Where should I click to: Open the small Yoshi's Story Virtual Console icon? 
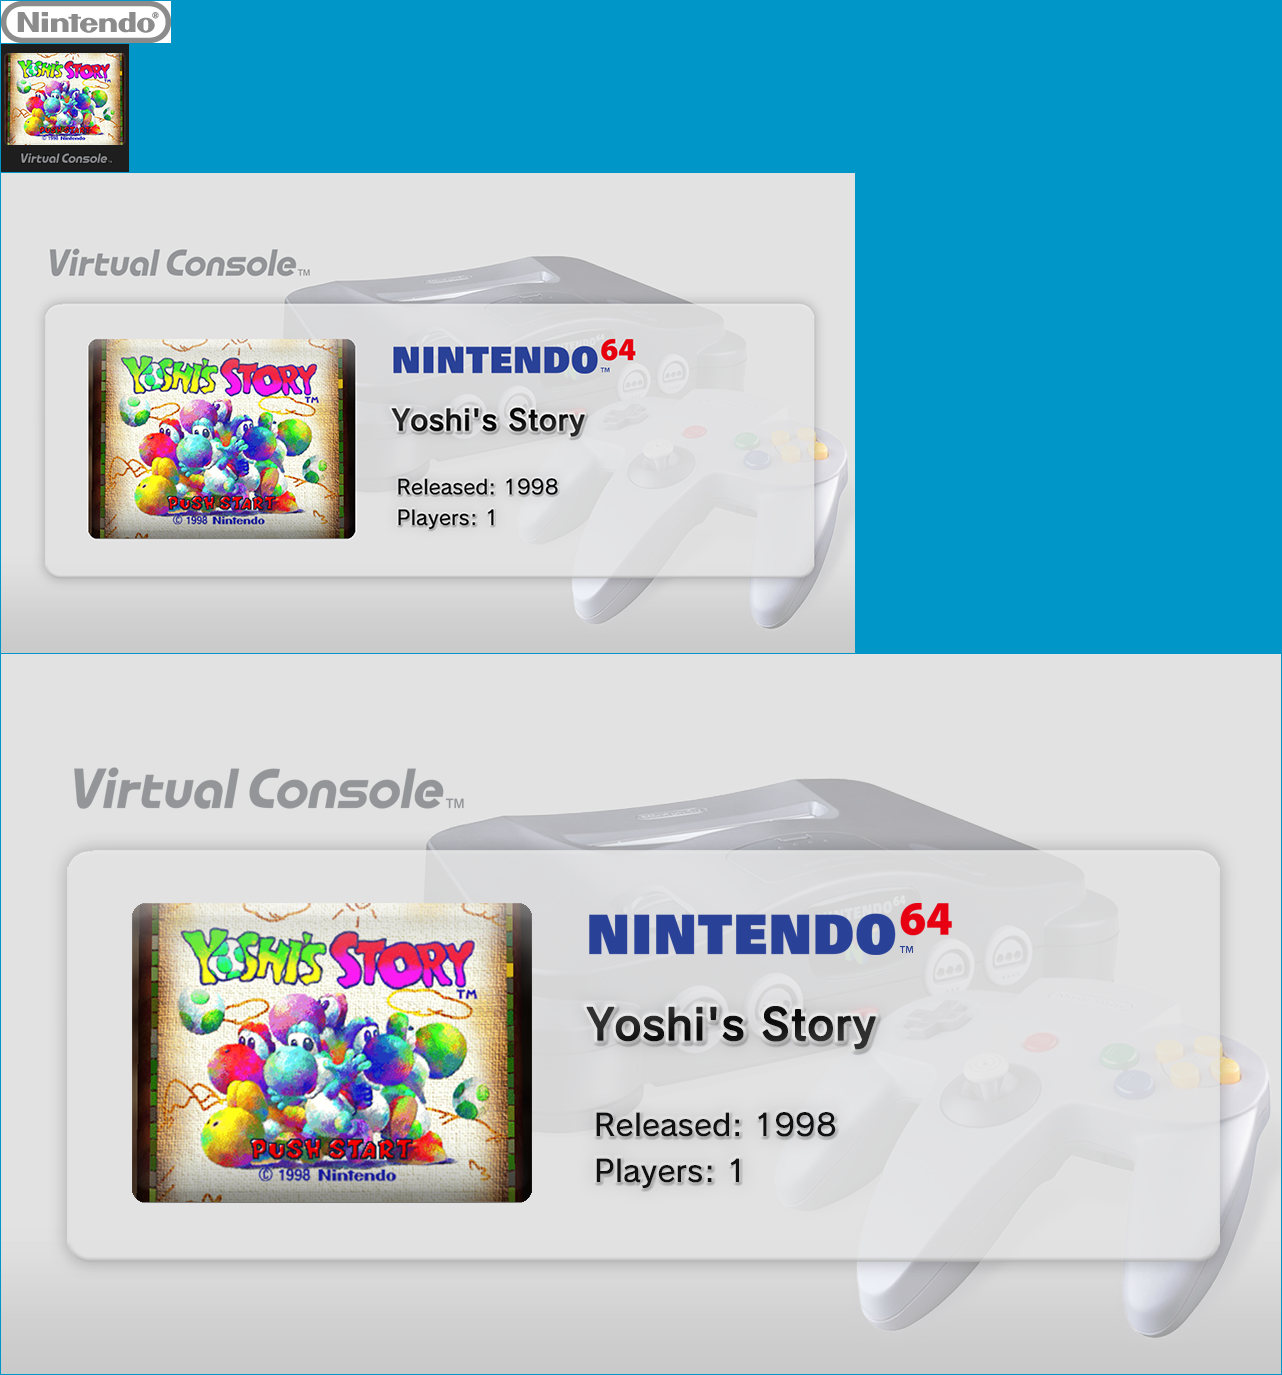[65, 108]
